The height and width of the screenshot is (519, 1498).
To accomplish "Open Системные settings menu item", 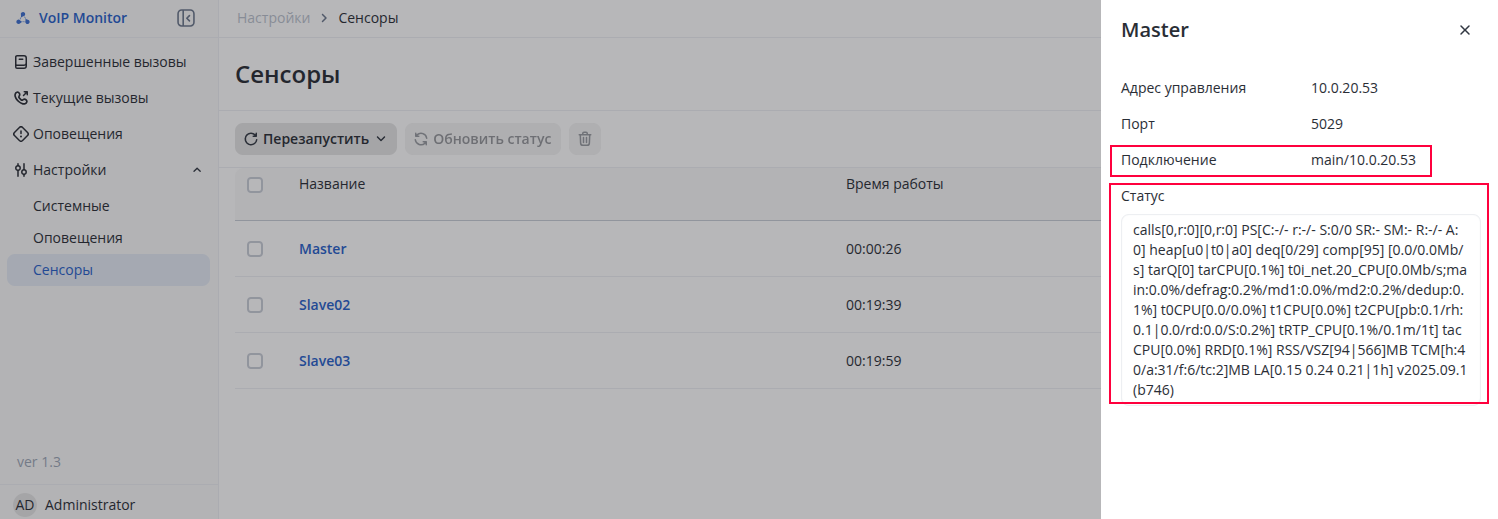I will 71,206.
